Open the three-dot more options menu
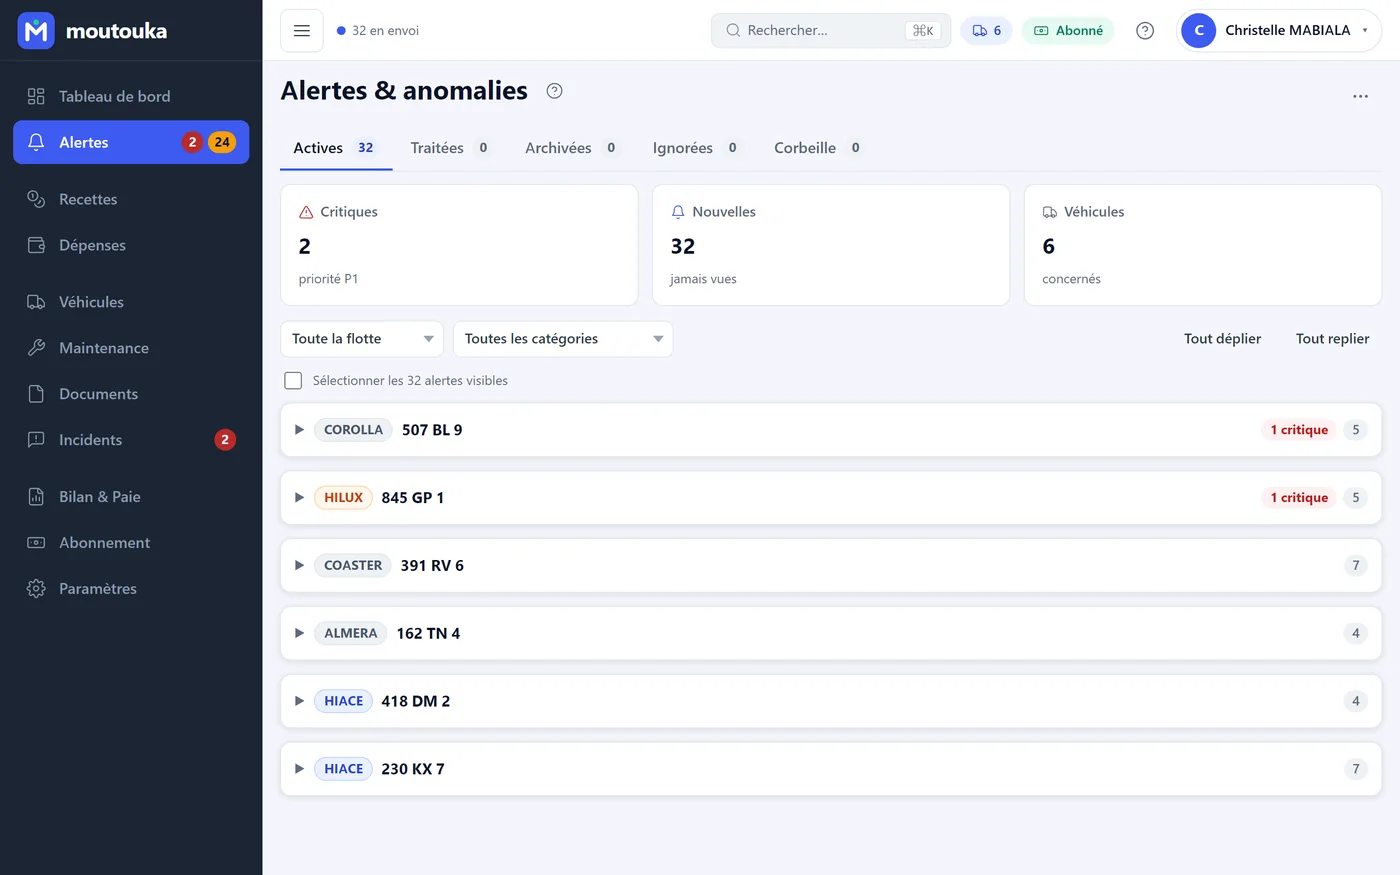1400x875 pixels. pyautogui.click(x=1360, y=96)
